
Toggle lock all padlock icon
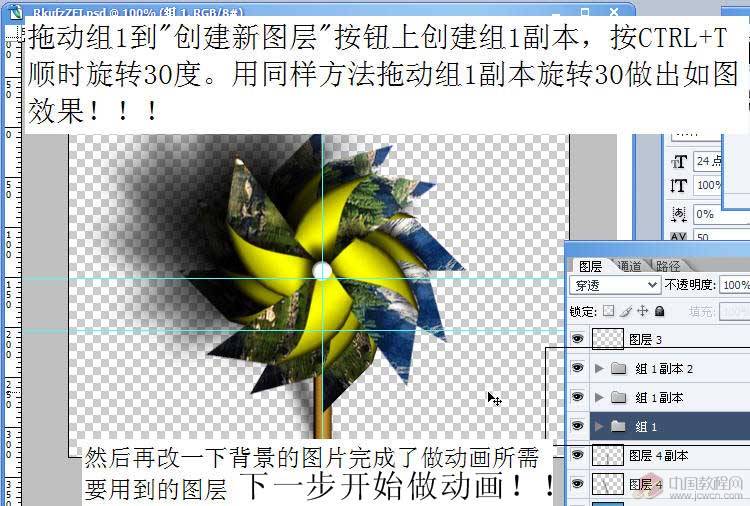click(660, 311)
